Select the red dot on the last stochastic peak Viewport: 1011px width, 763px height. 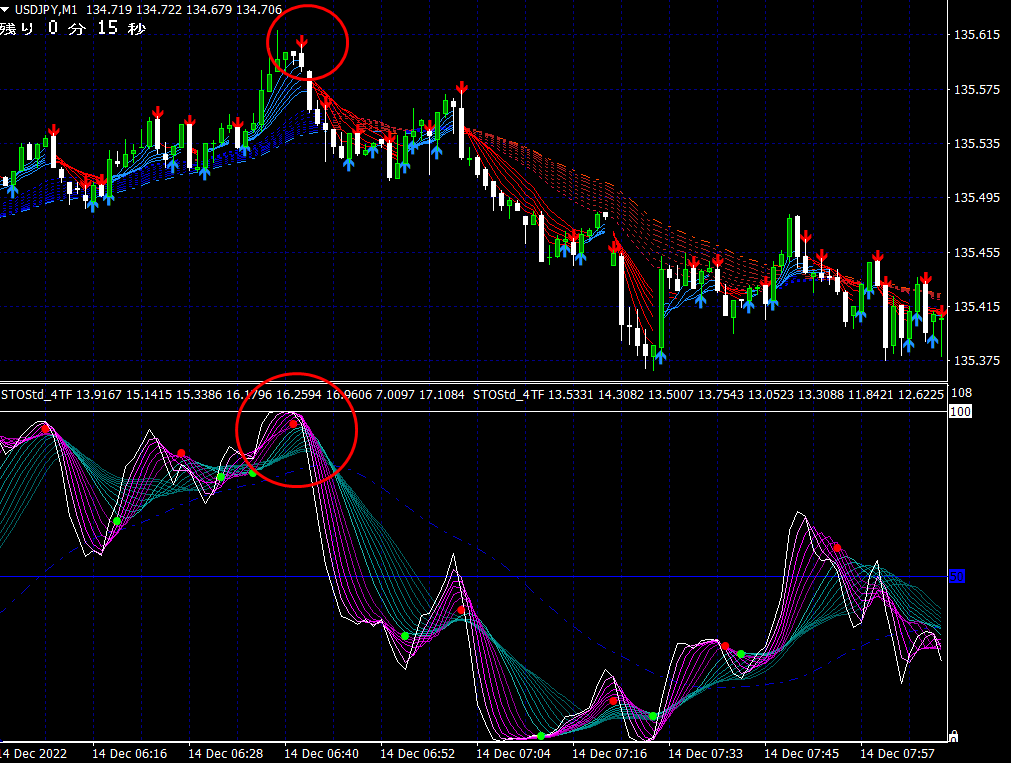(x=837, y=548)
